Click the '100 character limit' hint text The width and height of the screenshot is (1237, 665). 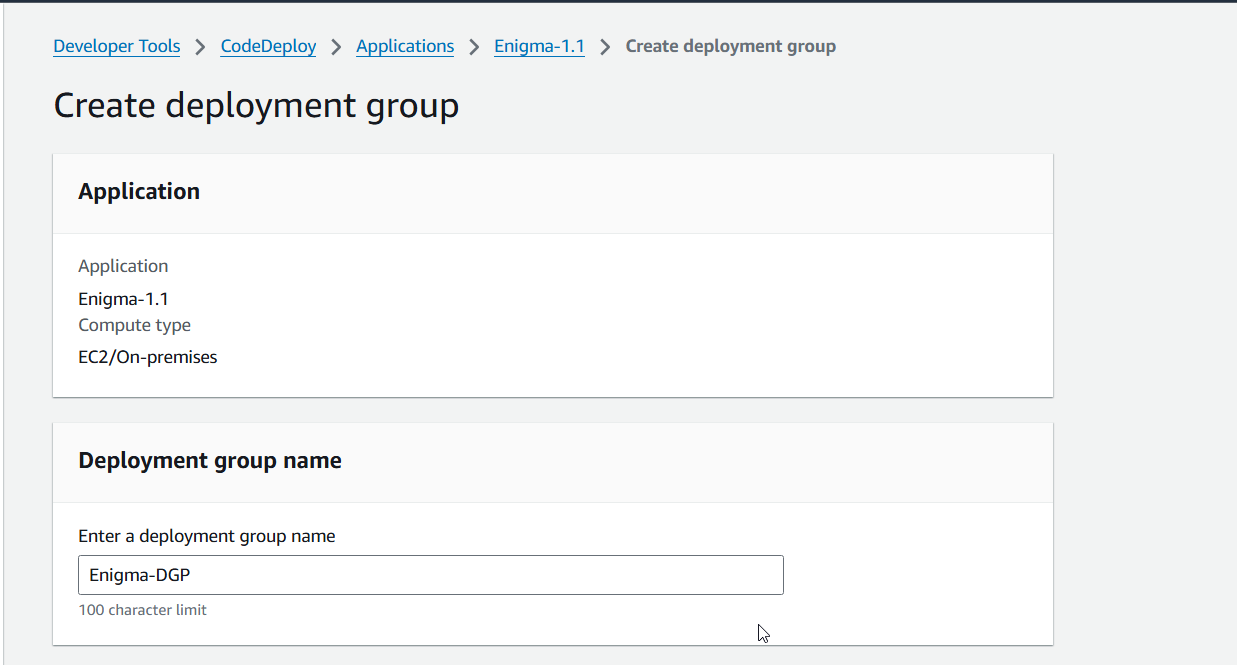coord(142,610)
